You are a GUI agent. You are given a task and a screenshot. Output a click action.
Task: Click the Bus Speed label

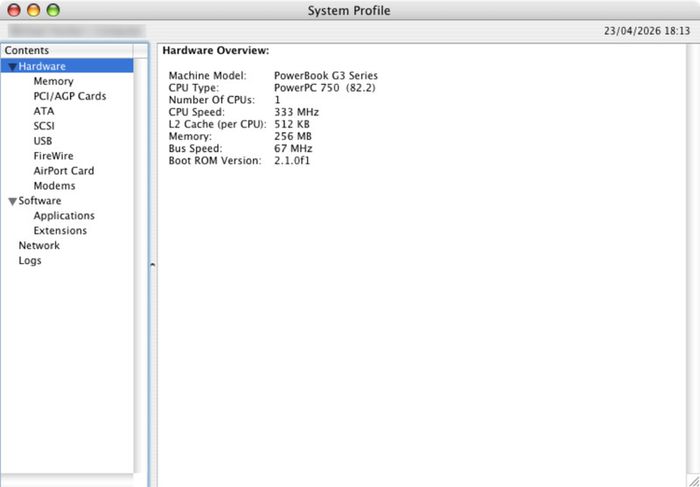[196, 148]
